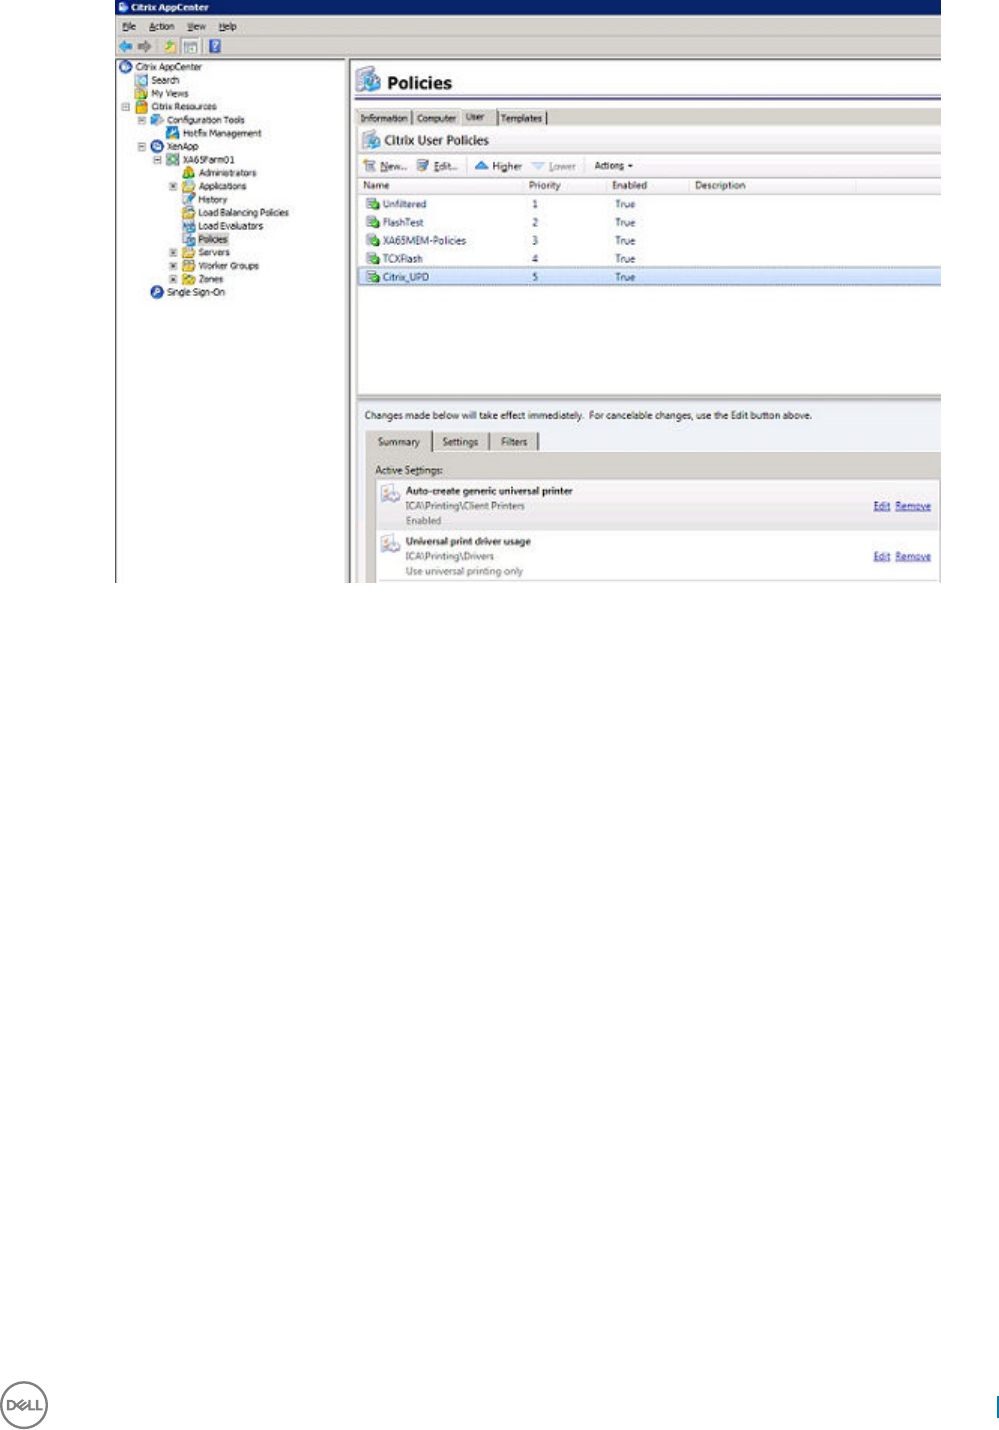Open the Help menu
Viewport: 999px width, 1430px height.
[x=227, y=27]
